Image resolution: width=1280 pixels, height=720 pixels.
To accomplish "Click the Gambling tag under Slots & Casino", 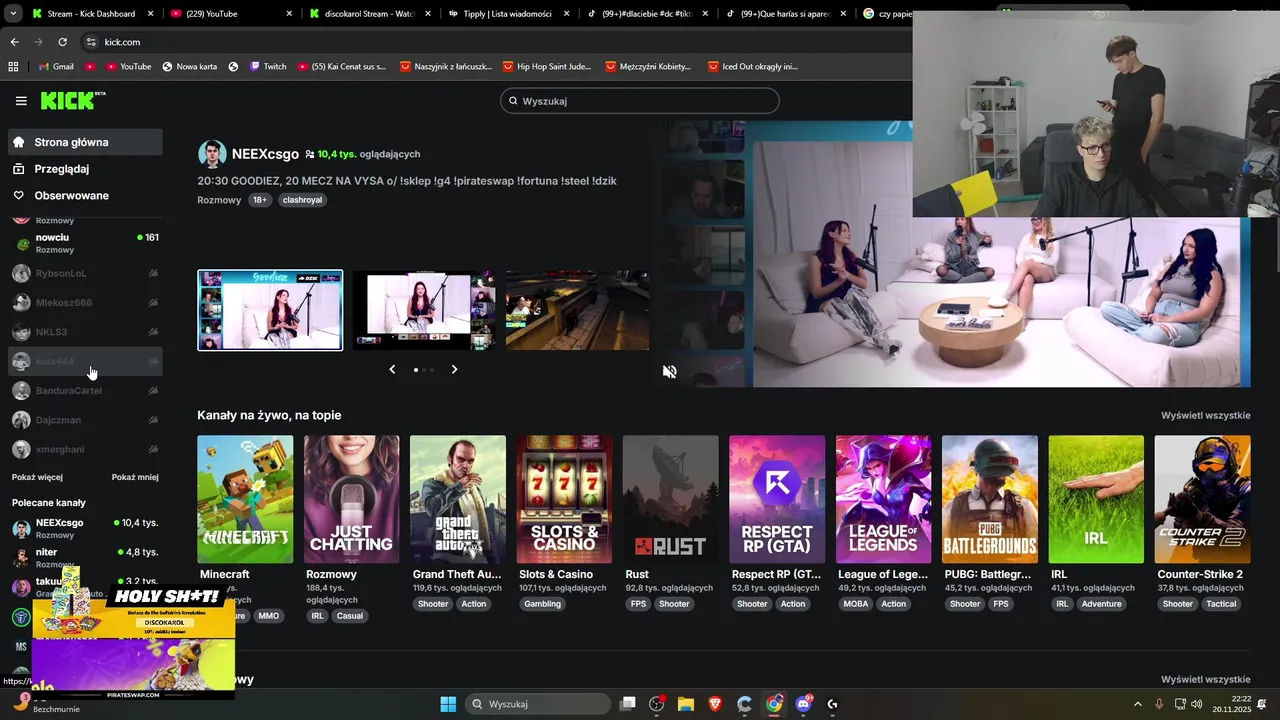I will [x=543, y=604].
